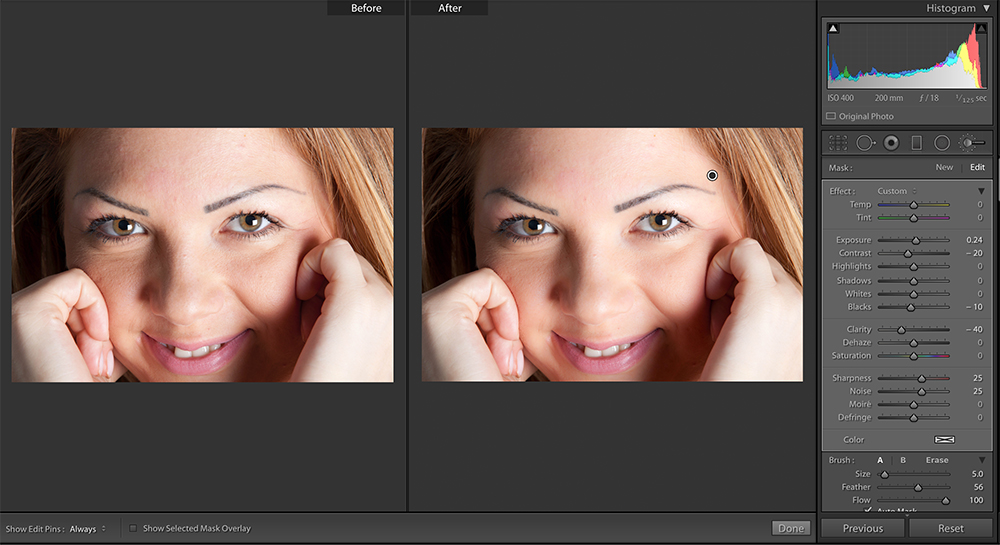This screenshot has width=1000, height=545.
Task: Click the Moiré slider handle
Action: tap(913, 405)
